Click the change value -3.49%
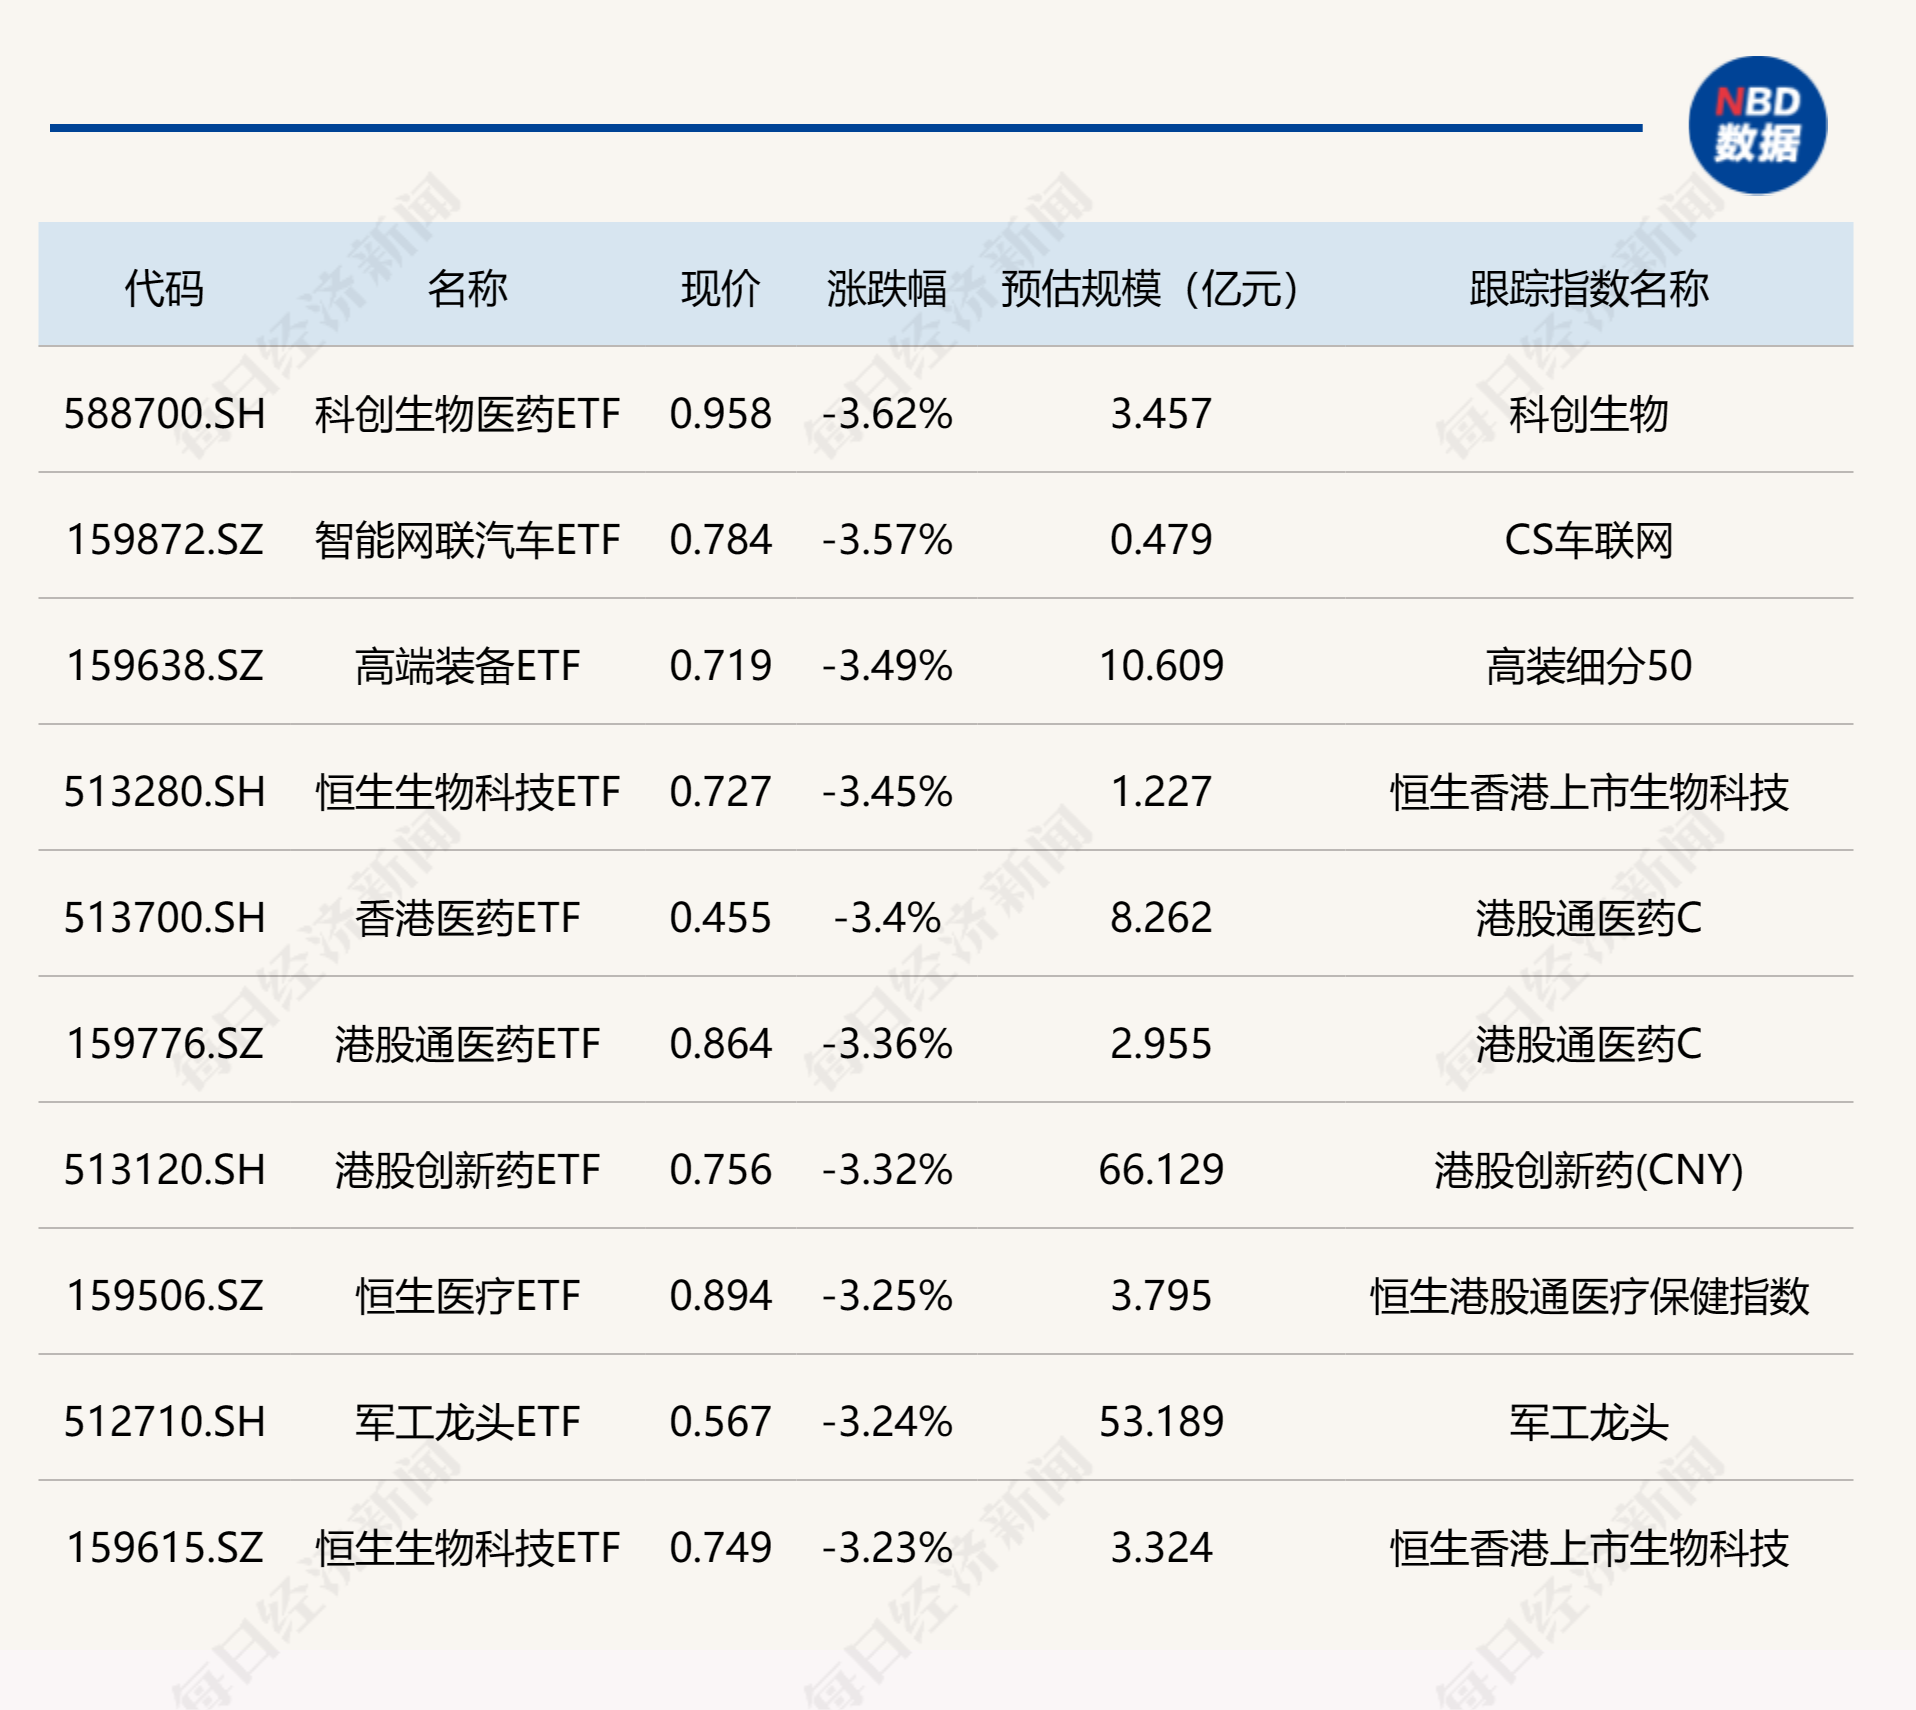 (x=887, y=666)
